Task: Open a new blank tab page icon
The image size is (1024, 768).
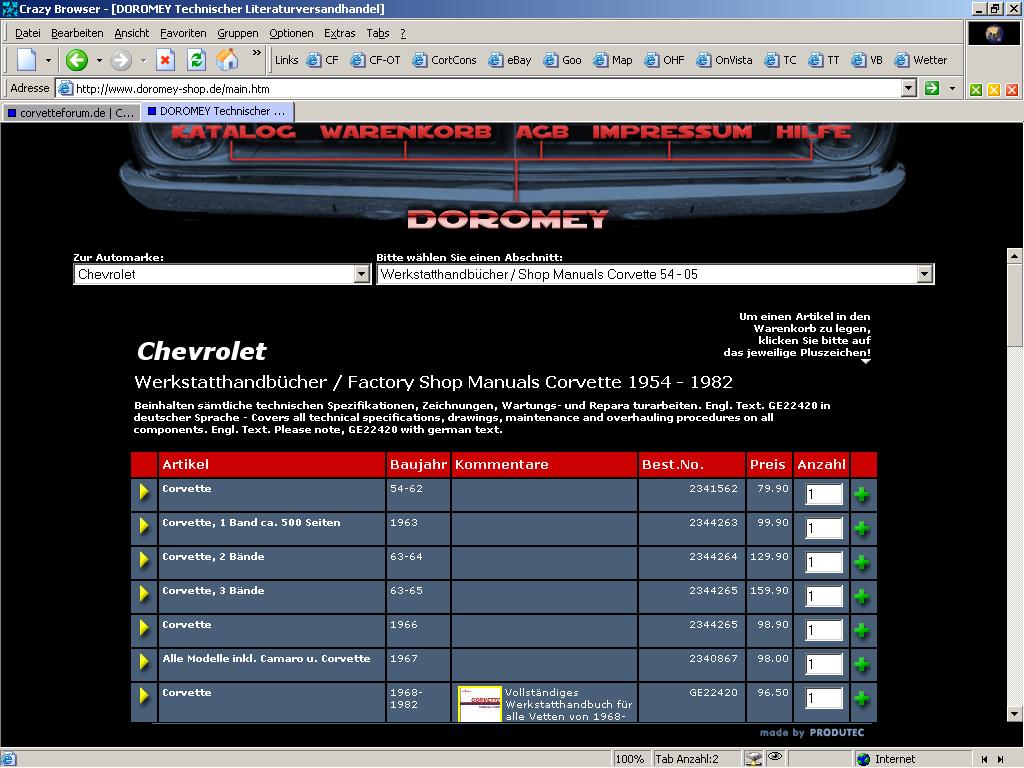Action: coord(27,60)
